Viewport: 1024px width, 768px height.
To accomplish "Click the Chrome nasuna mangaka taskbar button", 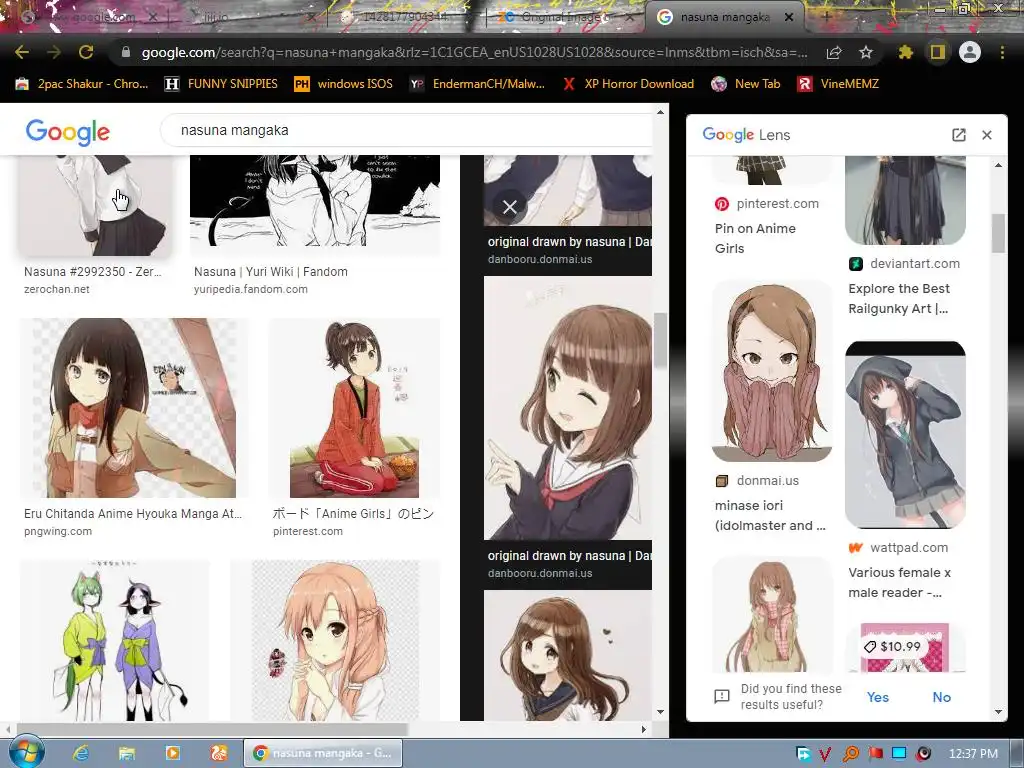I will (x=323, y=753).
